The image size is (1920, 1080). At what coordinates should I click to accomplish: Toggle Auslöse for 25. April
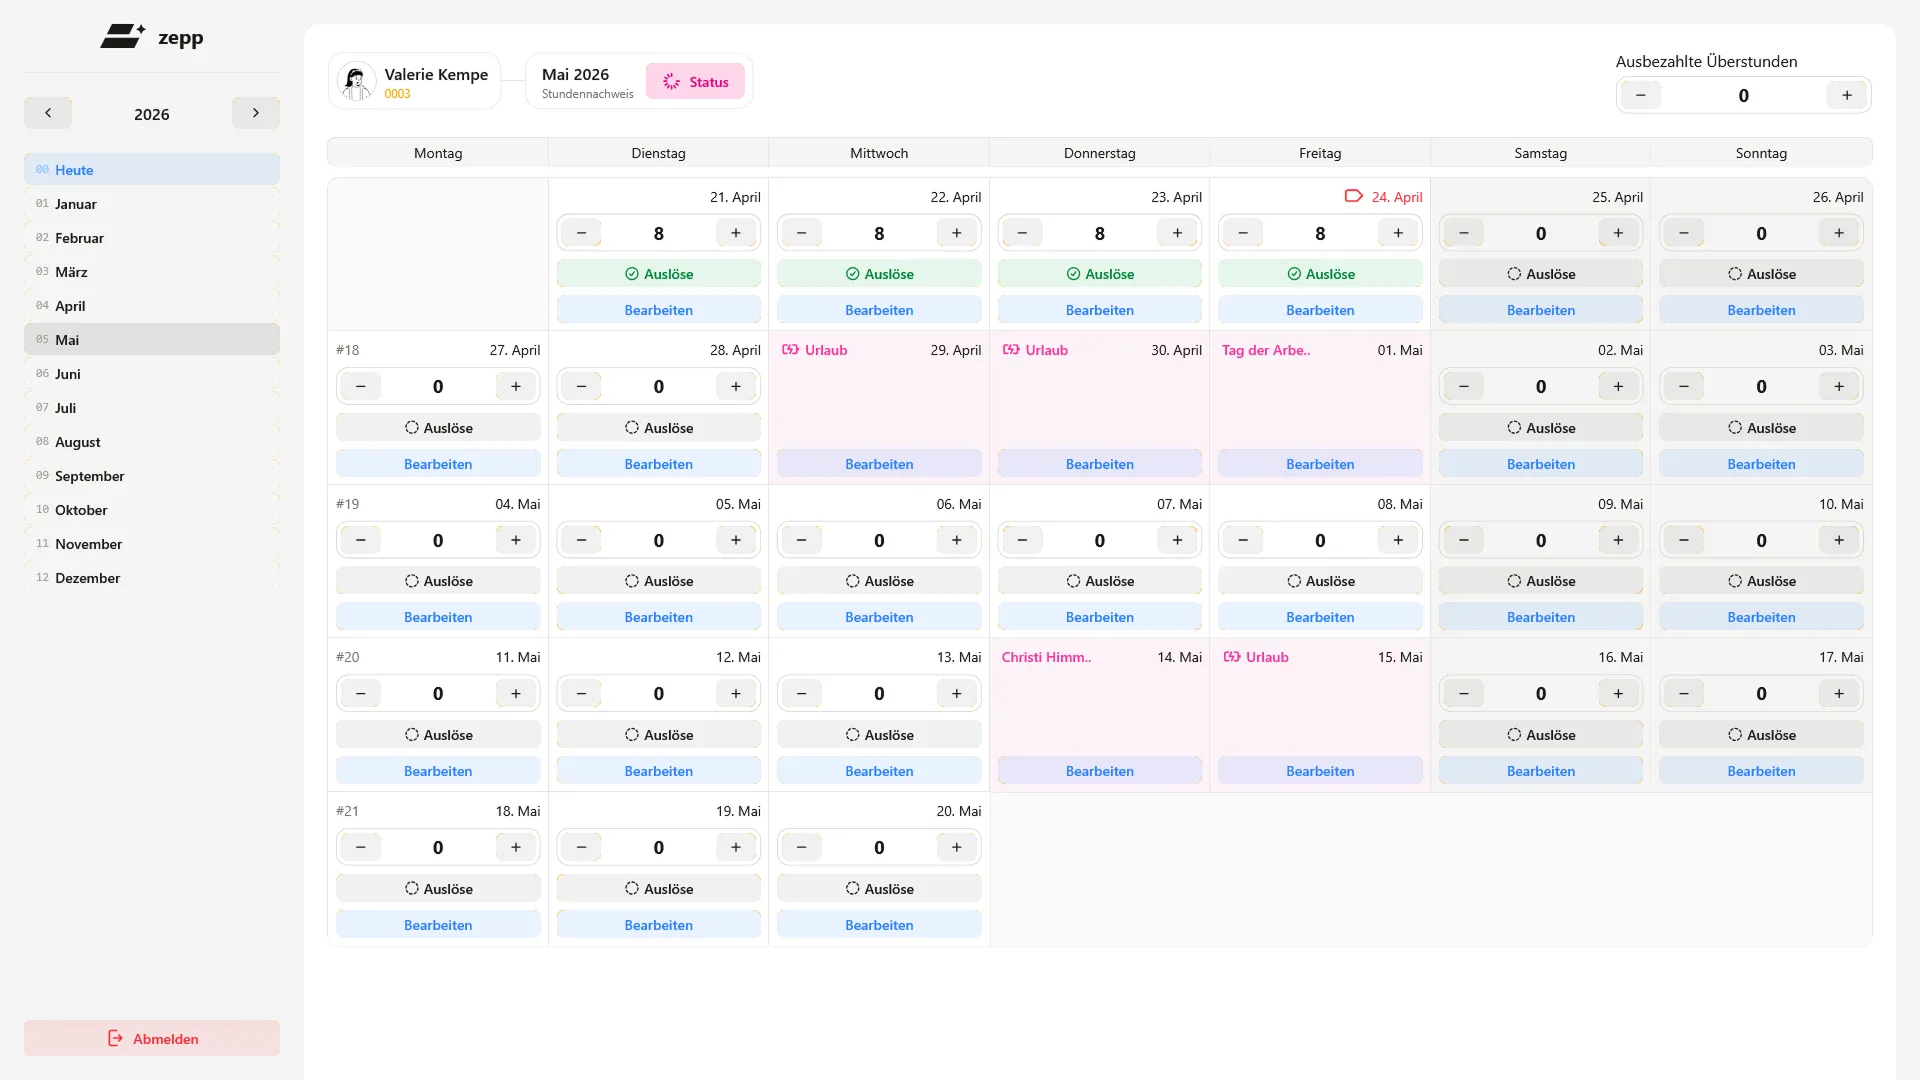click(x=1540, y=274)
